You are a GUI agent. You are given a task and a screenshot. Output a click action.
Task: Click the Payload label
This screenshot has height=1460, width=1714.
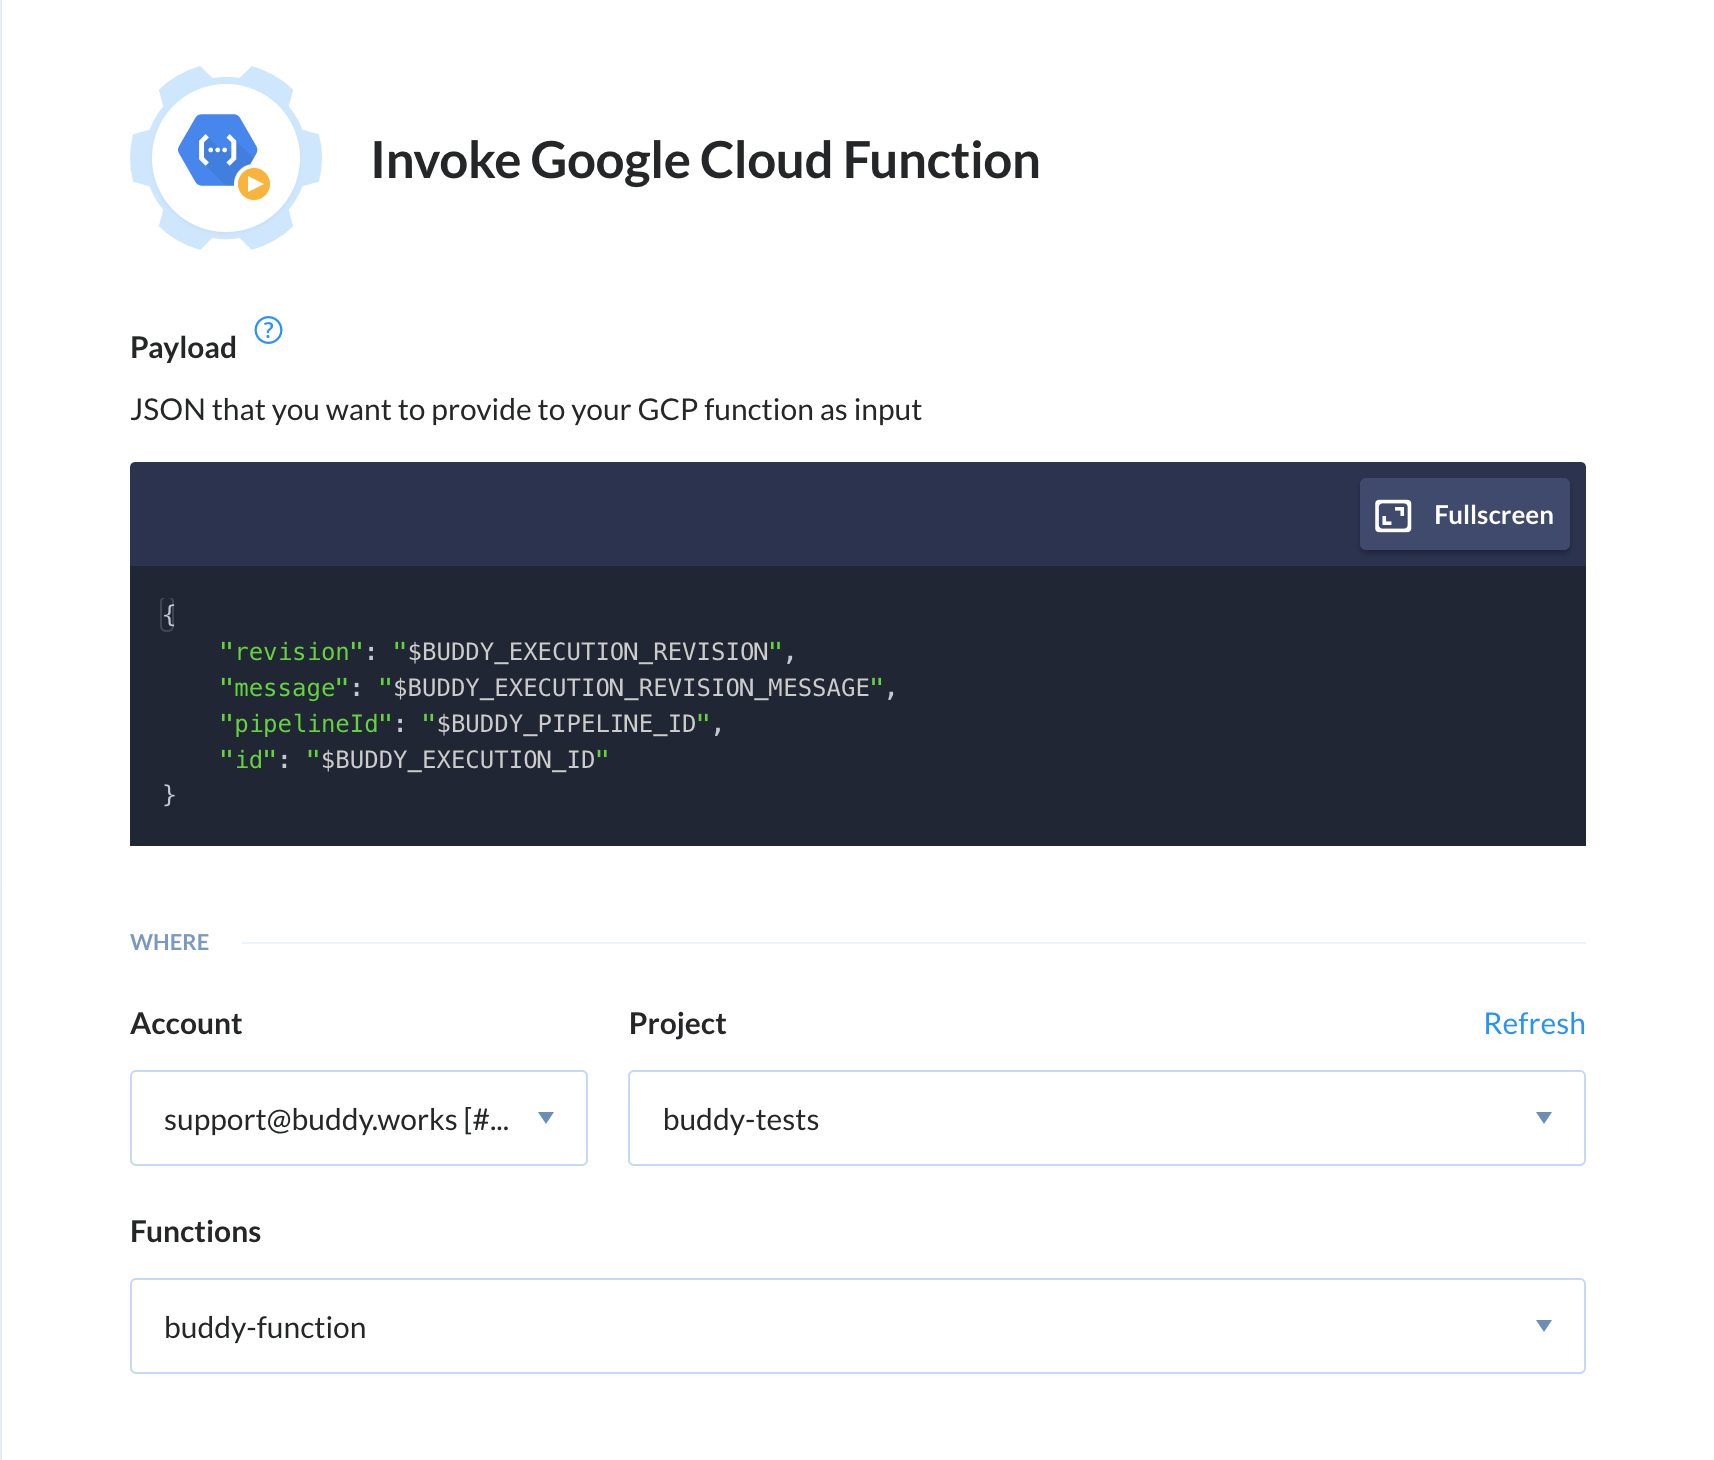183,347
